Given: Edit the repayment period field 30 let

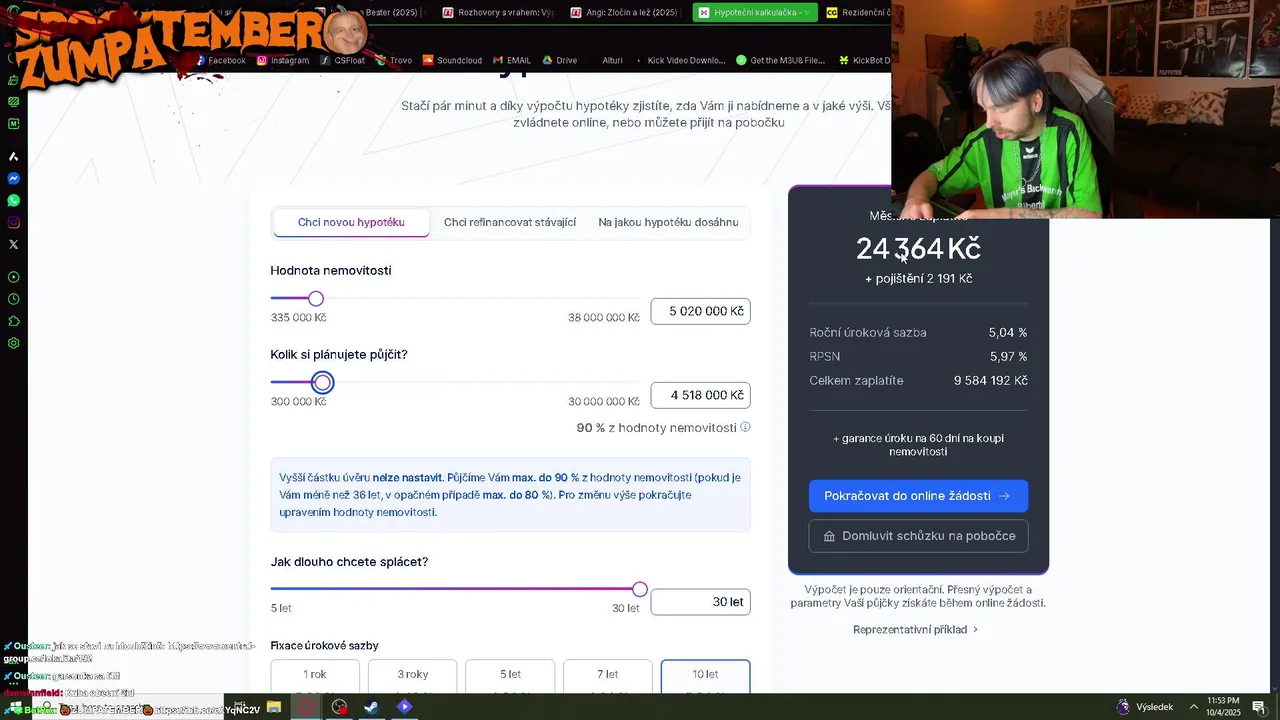Looking at the screenshot, I should (x=700, y=602).
